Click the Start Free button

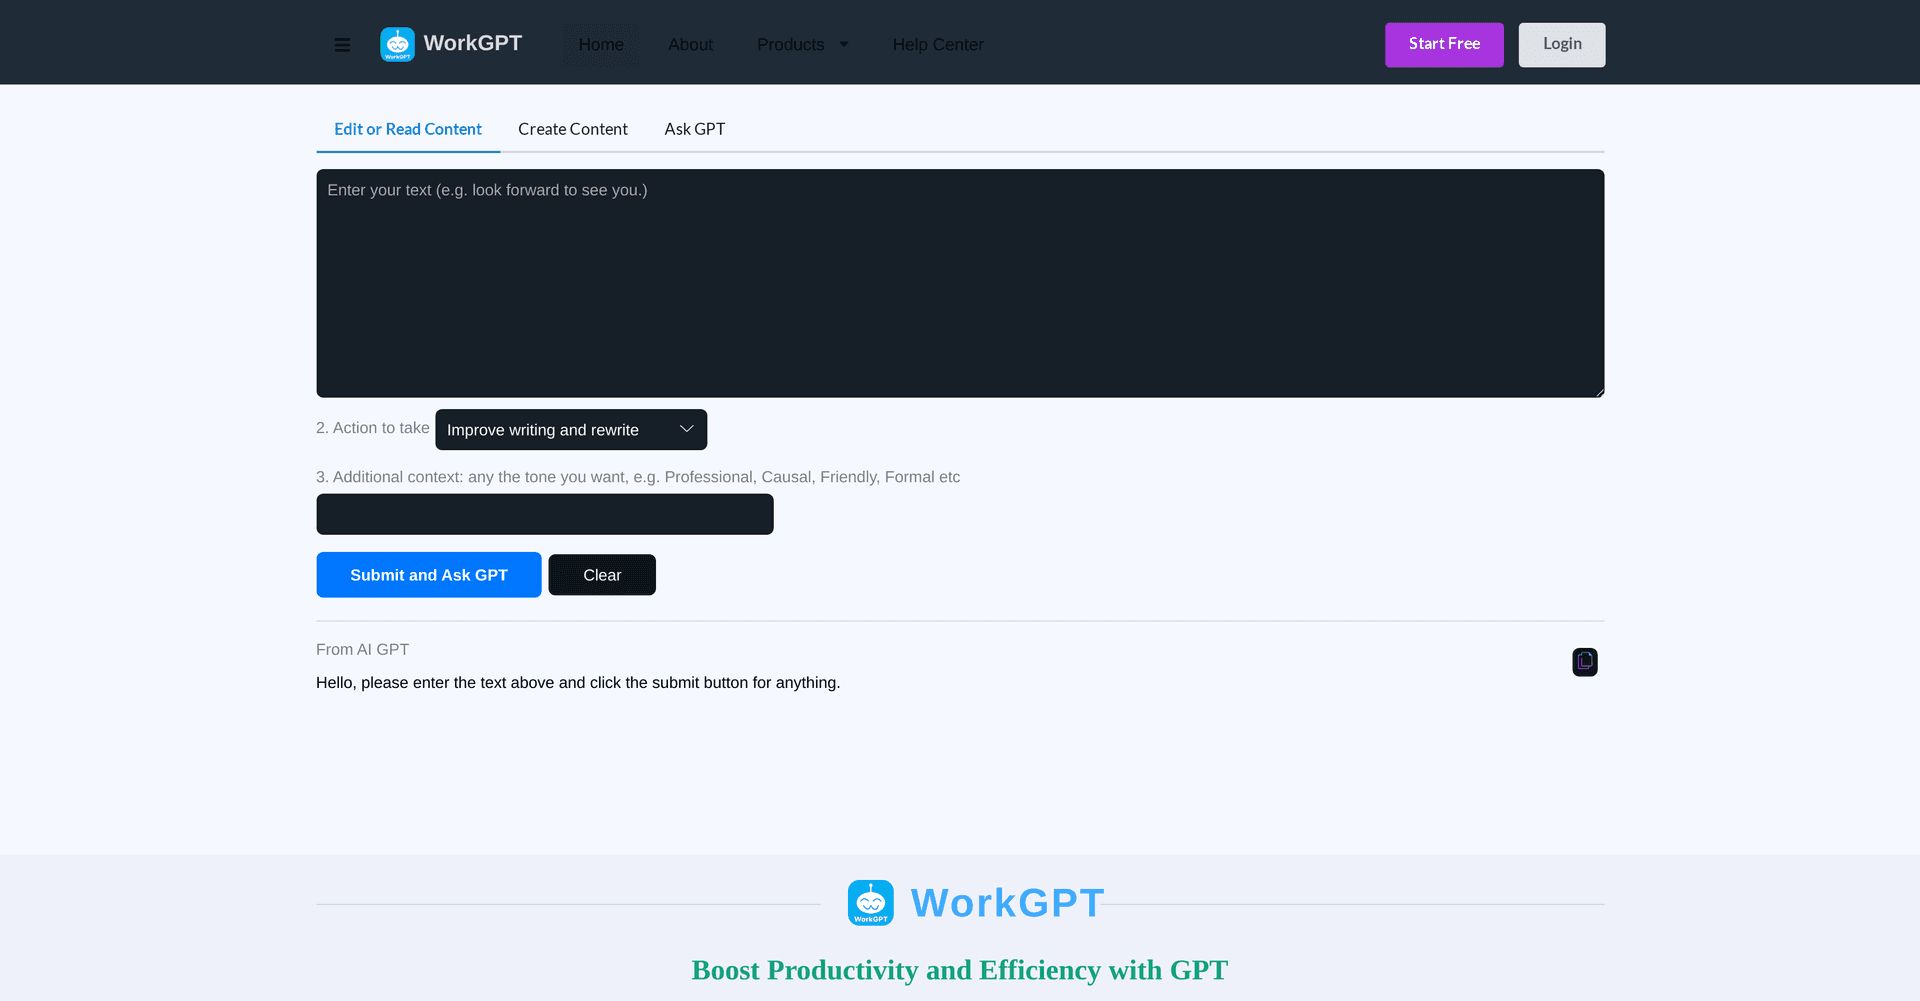click(1444, 45)
